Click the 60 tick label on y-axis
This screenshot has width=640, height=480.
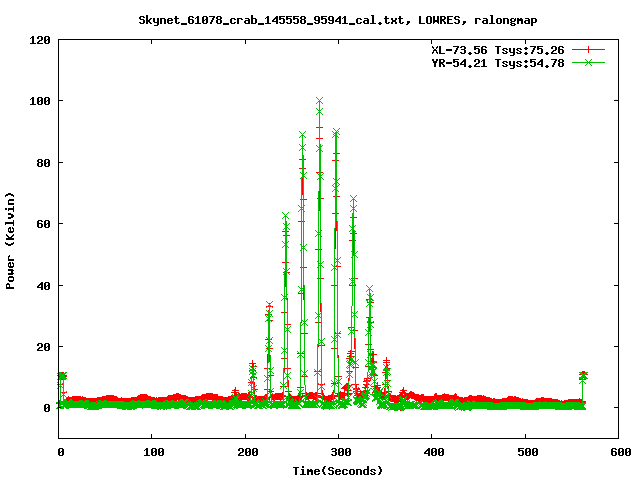point(43,224)
